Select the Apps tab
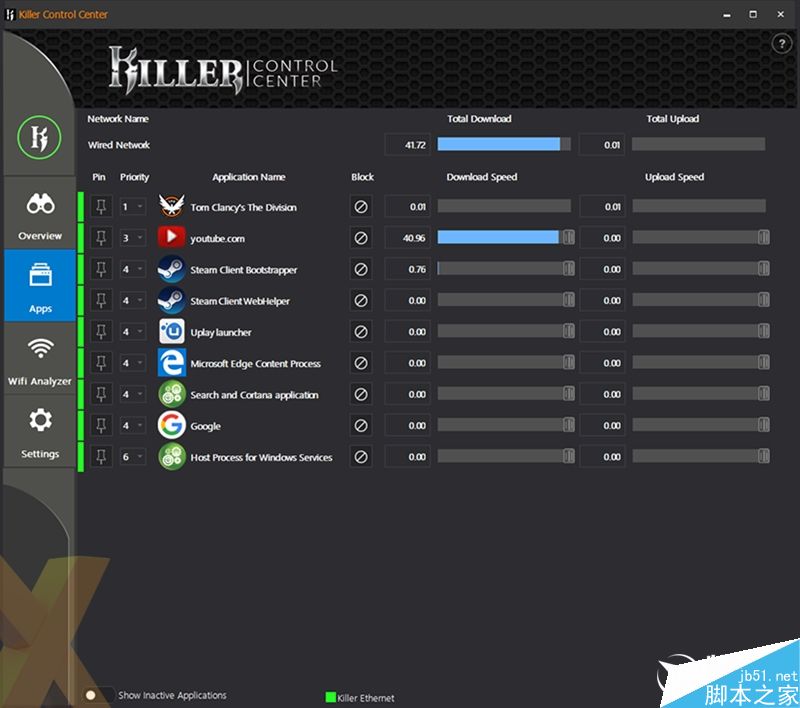This screenshot has width=800, height=708. tap(40, 286)
